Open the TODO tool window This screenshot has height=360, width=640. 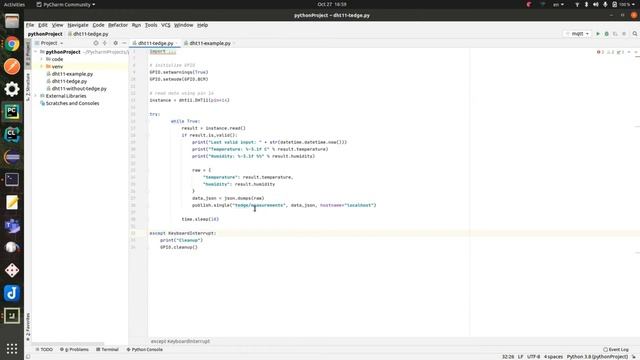coord(44,349)
